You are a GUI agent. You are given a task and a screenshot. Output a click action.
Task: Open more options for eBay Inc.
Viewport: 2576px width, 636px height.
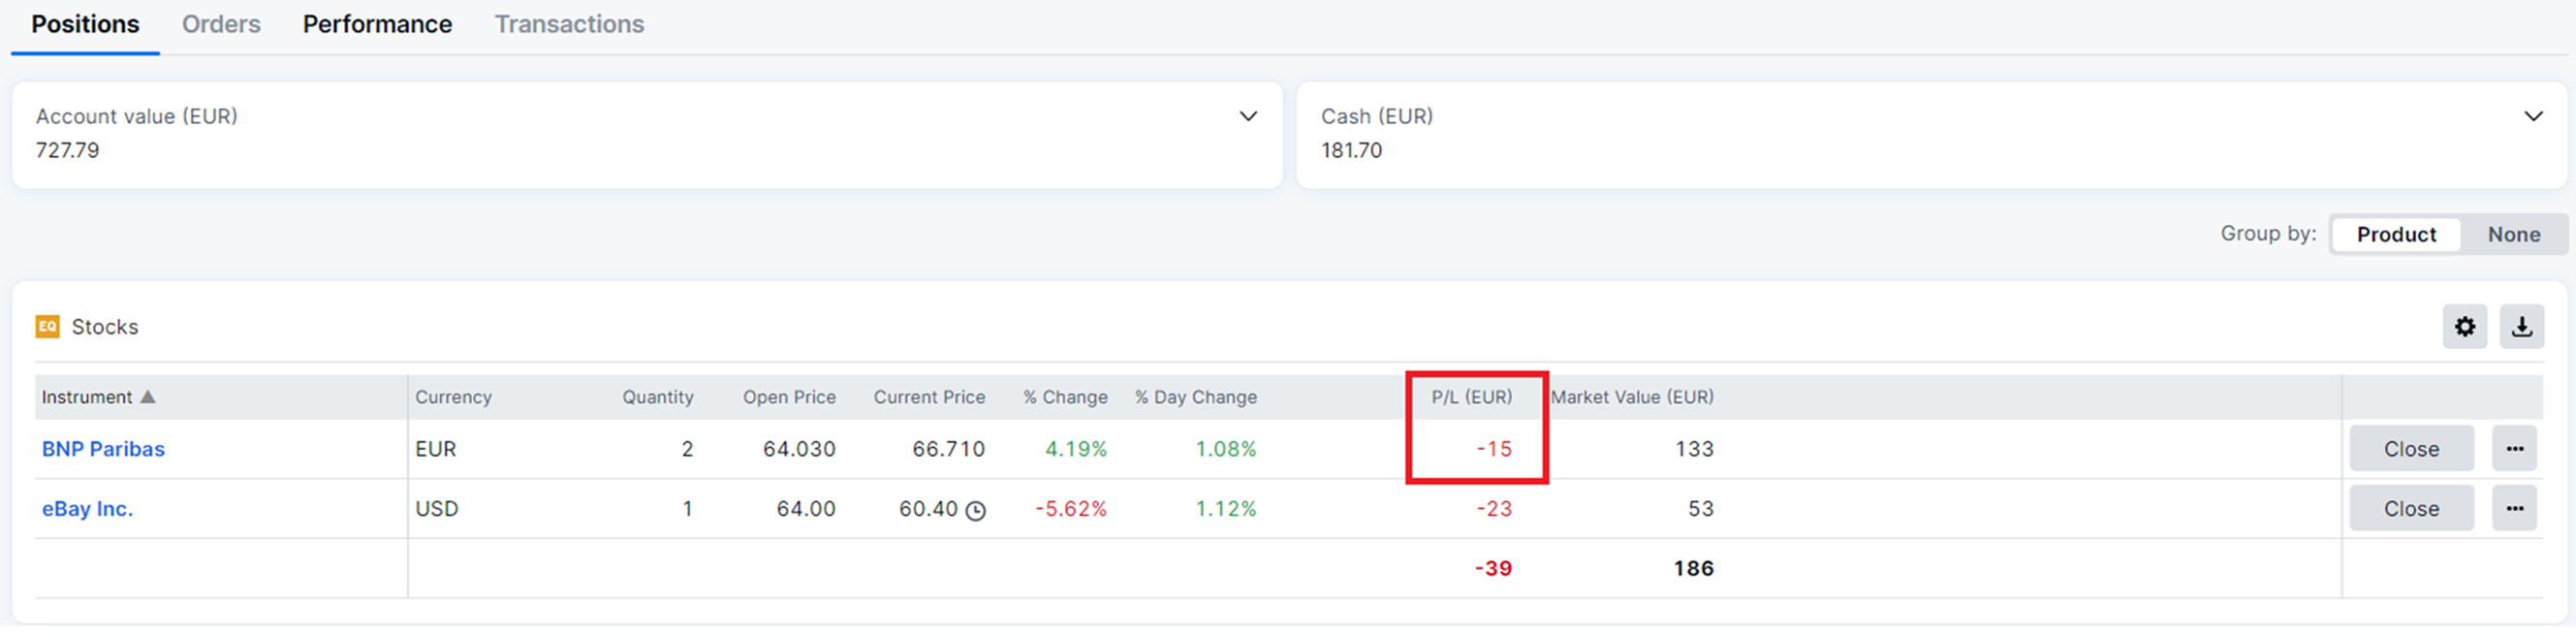tap(2514, 509)
